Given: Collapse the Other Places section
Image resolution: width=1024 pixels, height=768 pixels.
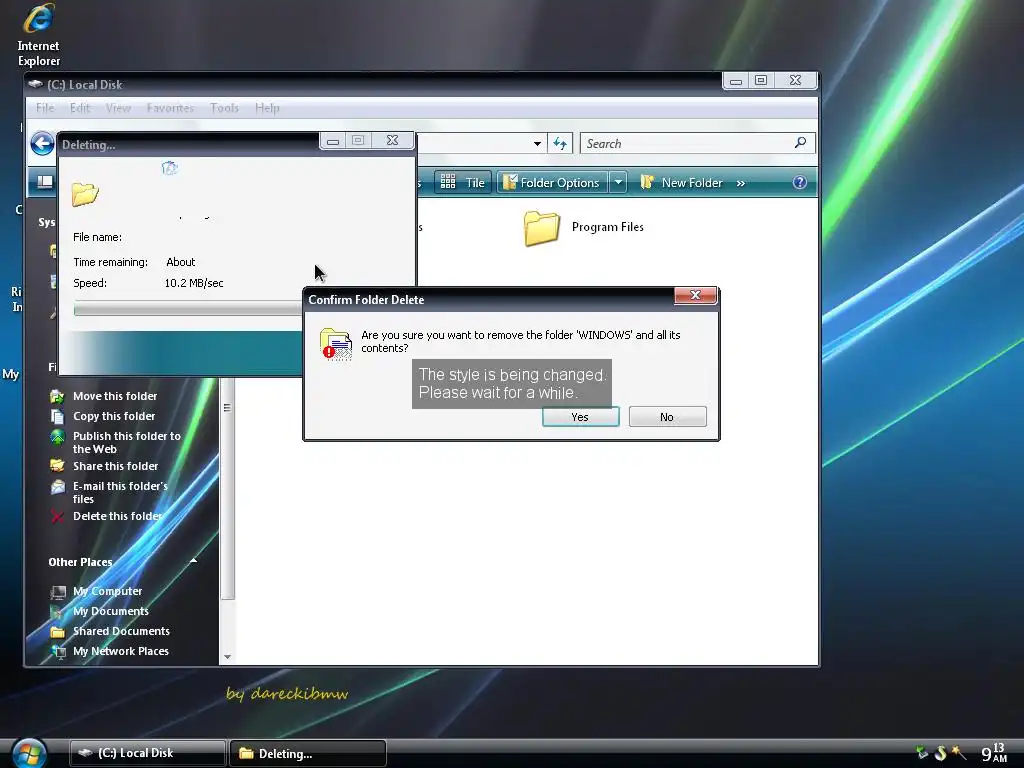Looking at the screenshot, I should click(193, 562).
